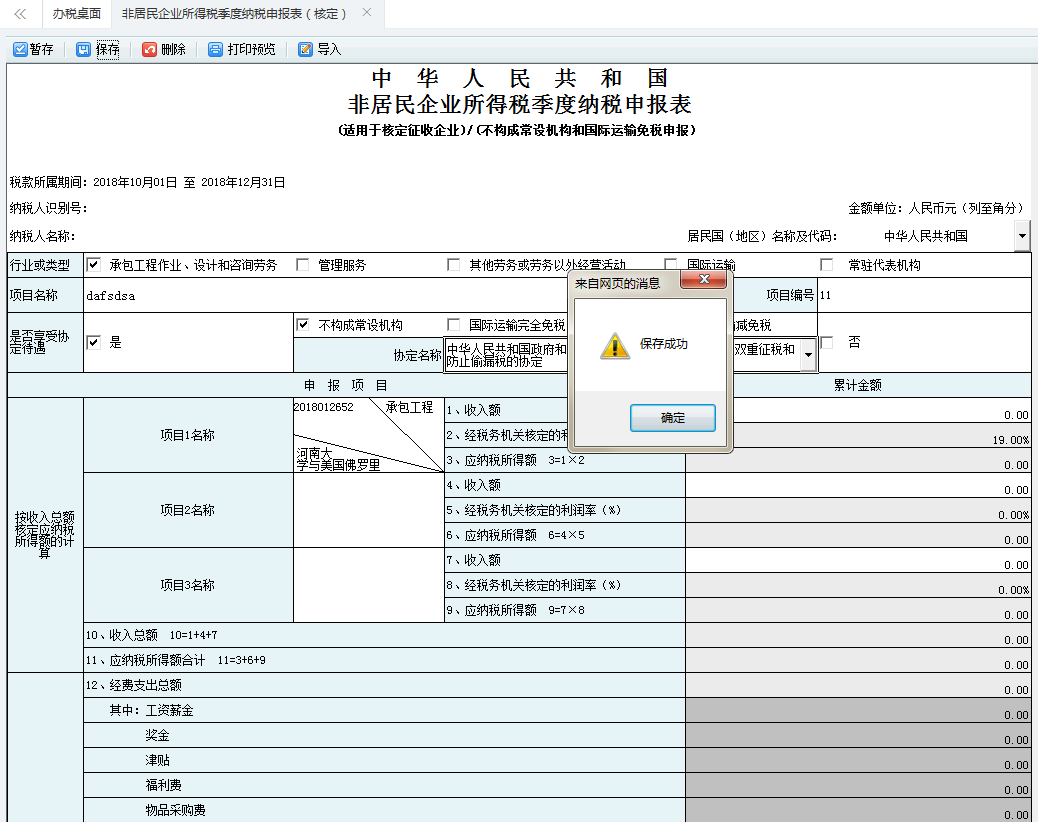The image size is (1038, 822).
Task: Open the 居民国（地区）名称及代码 dropdown
Action: 1022,234
